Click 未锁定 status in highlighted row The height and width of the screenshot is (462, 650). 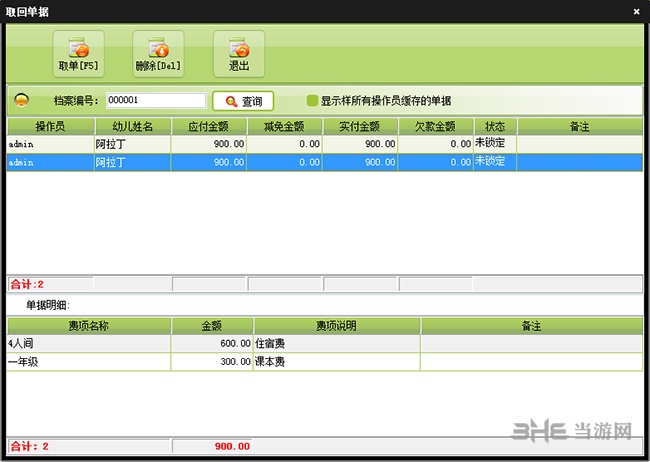click(x=490, y=161)
